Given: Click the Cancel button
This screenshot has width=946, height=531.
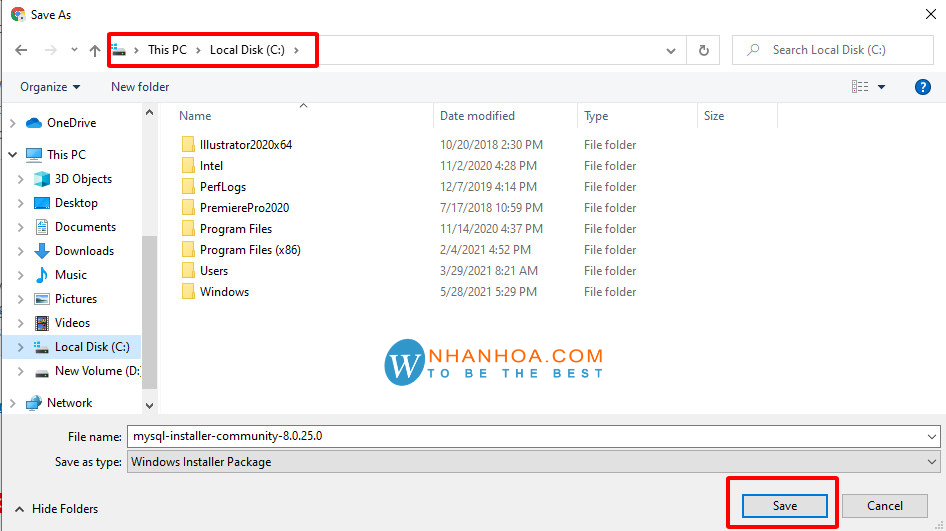Looking at the screenshot, I should (884, 506).
